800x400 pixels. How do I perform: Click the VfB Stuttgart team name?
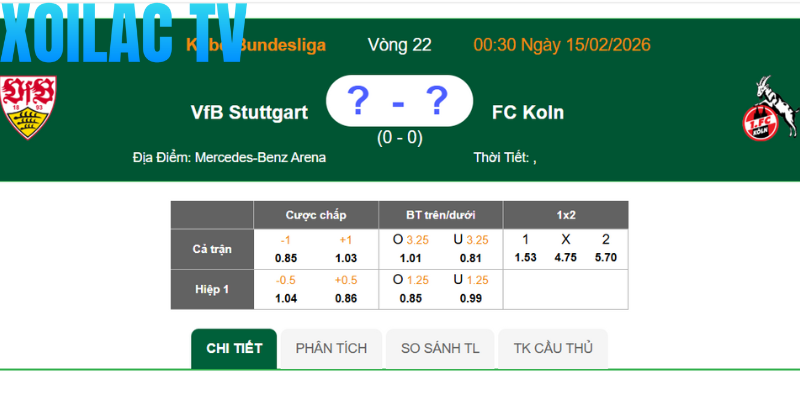point(249,112)
